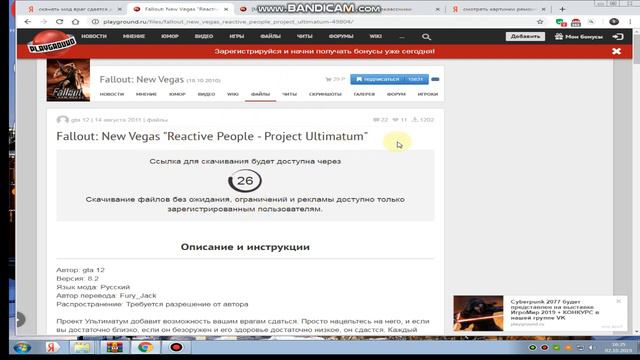Expand the more menu dots in header
Screen dimensions: 640x360
click(x=402, y=37)
